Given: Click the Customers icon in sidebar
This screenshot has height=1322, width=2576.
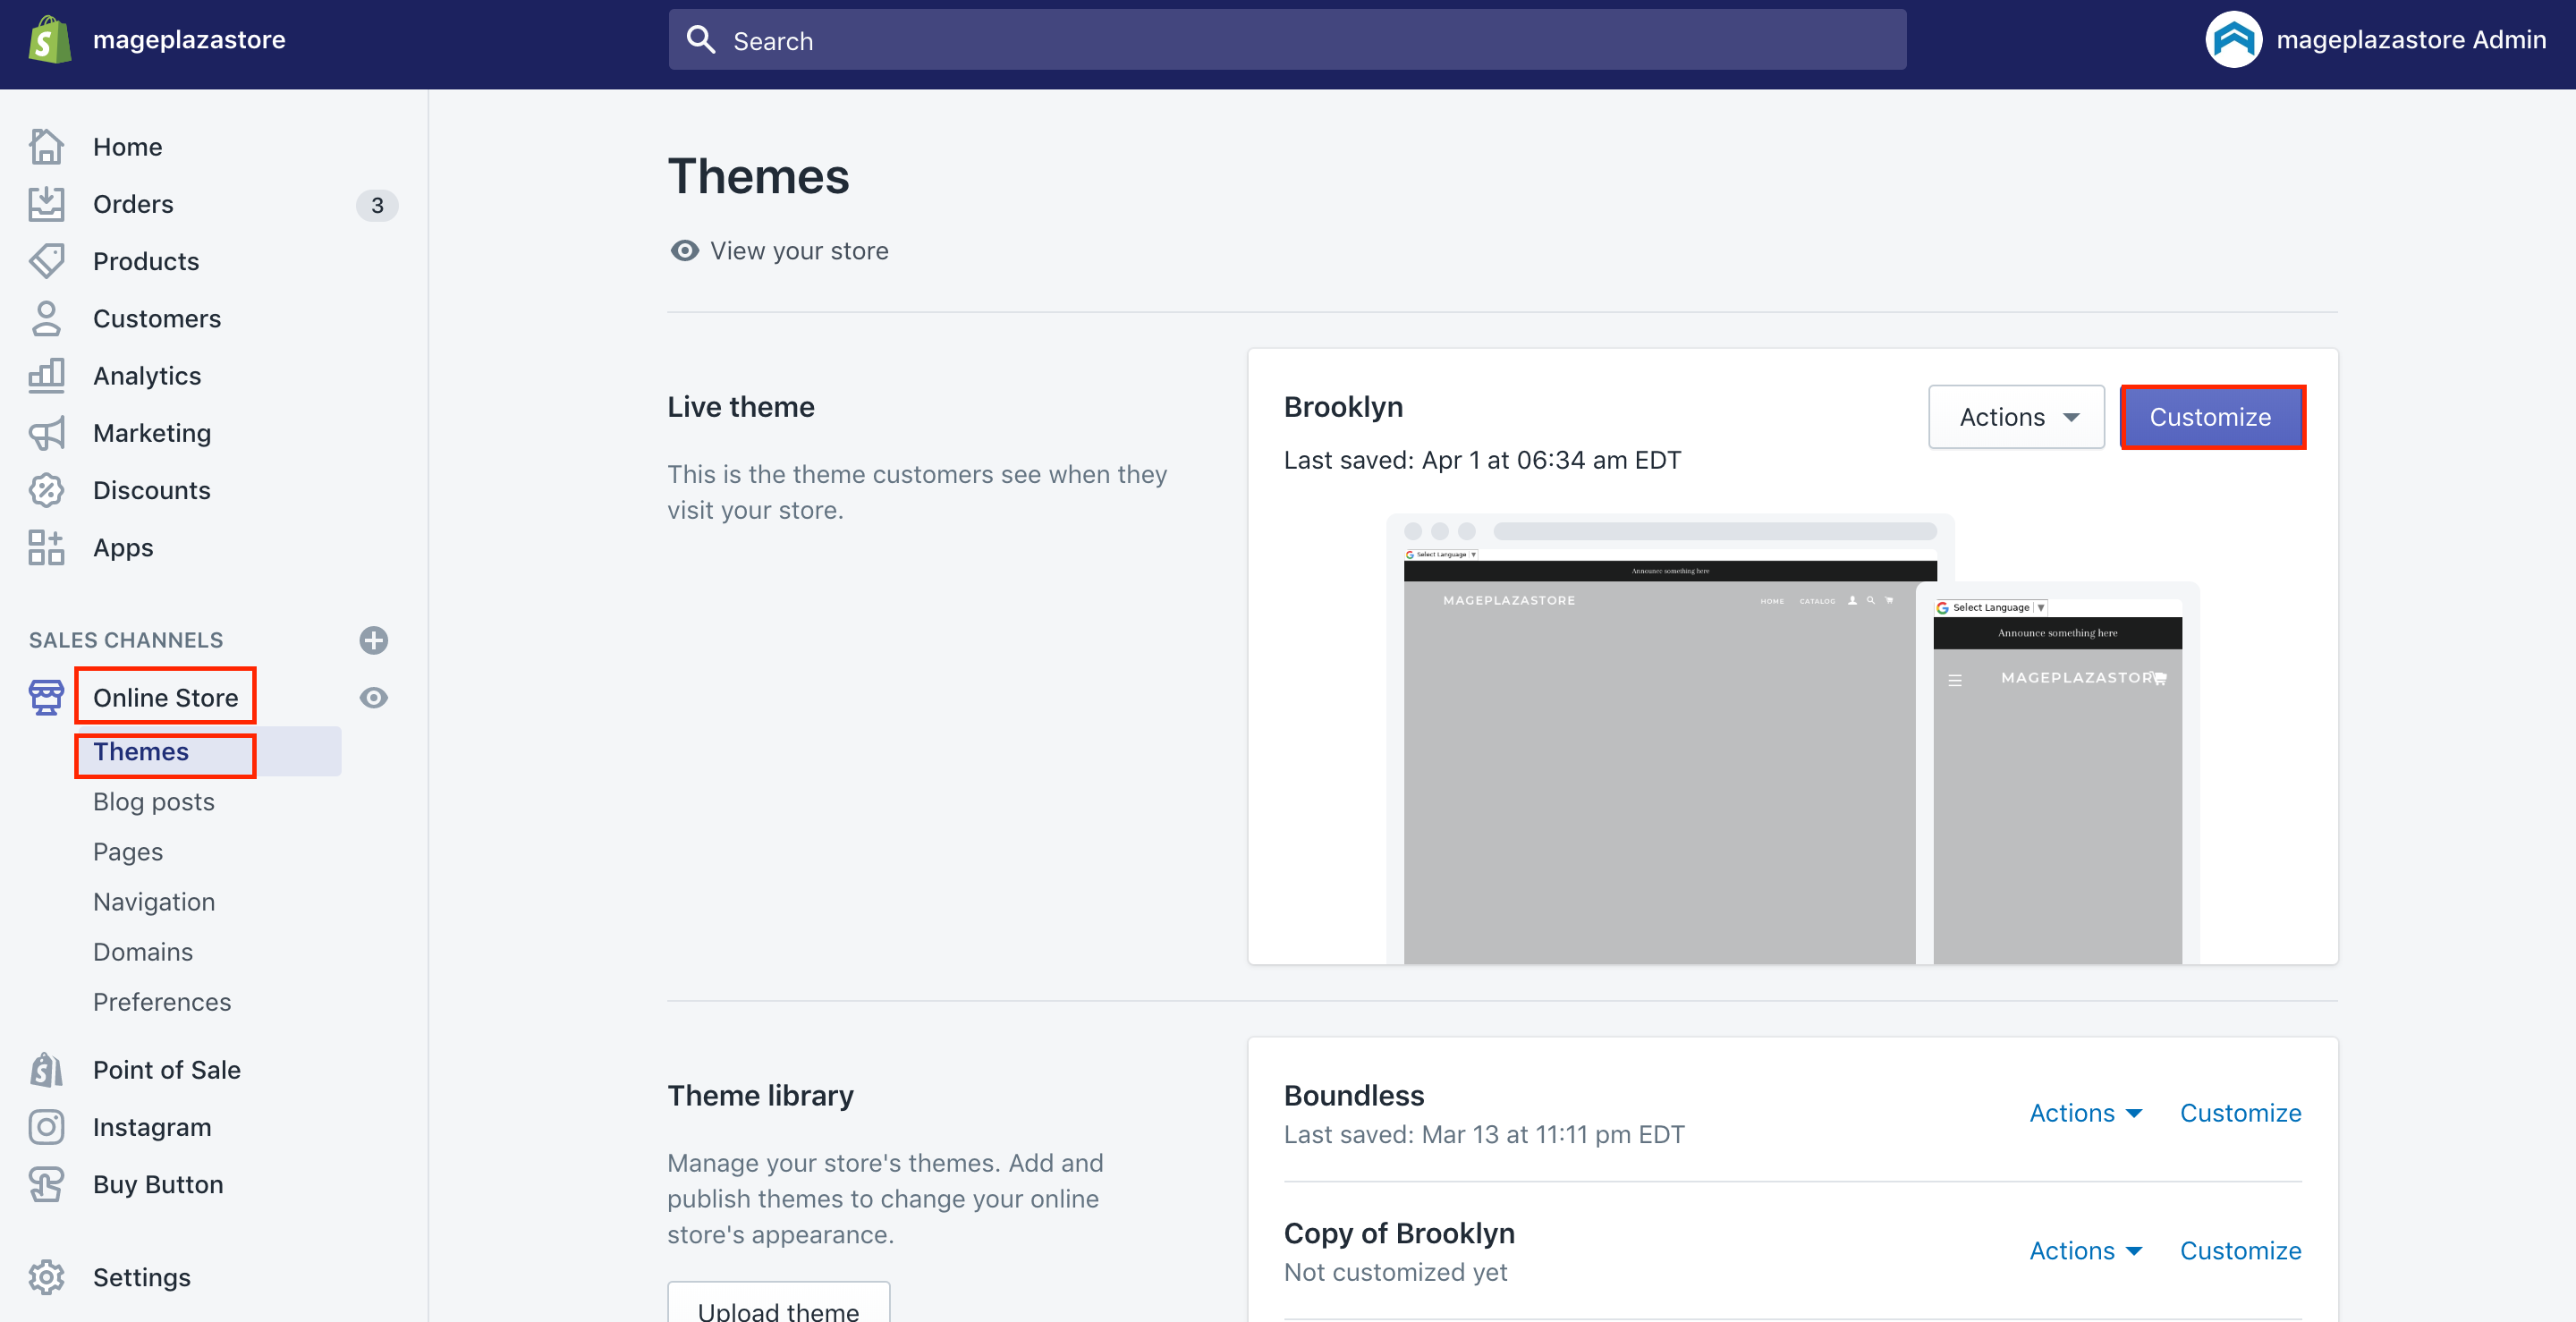Looking at the screenshot, I should (47, 317).
